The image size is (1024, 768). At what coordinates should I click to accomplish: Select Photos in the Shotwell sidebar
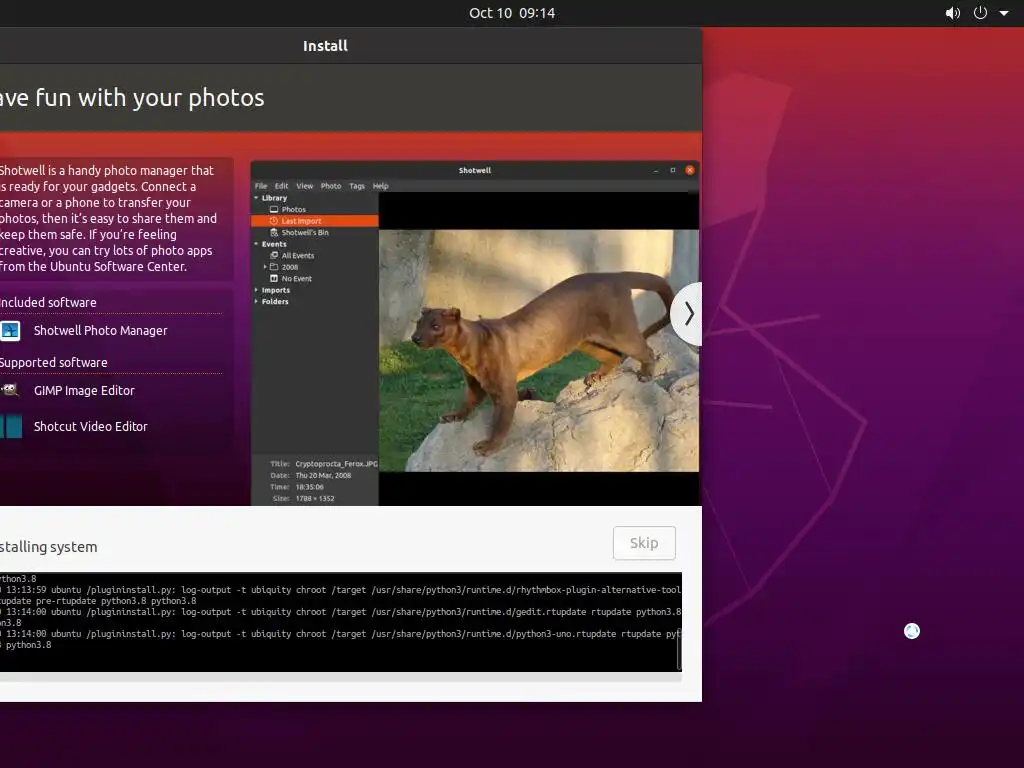coord(294,210)
